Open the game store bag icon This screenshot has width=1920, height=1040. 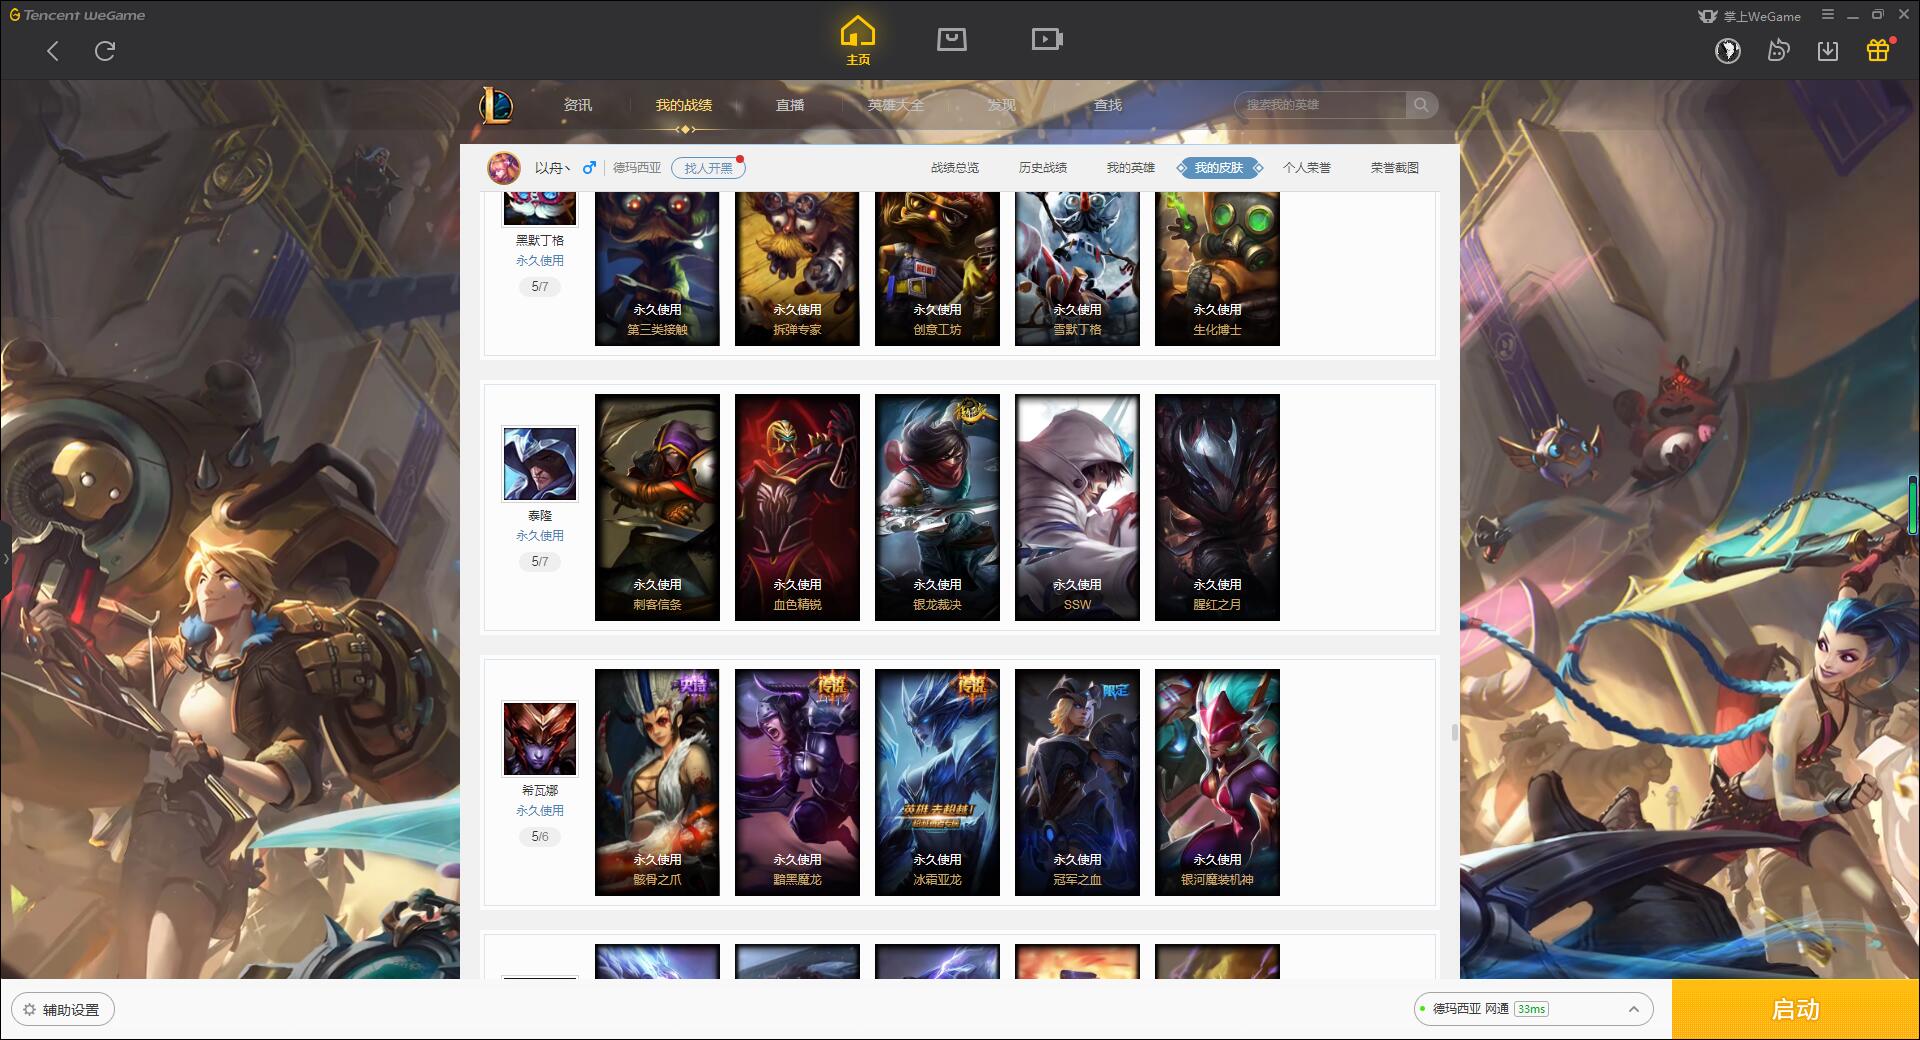[x=952, y=39]
